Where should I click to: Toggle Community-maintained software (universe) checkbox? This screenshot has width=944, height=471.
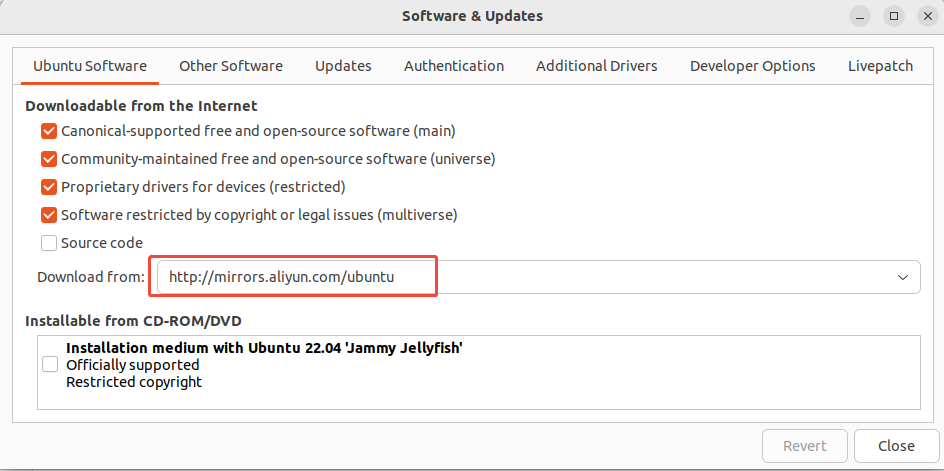tap(49, 159)
